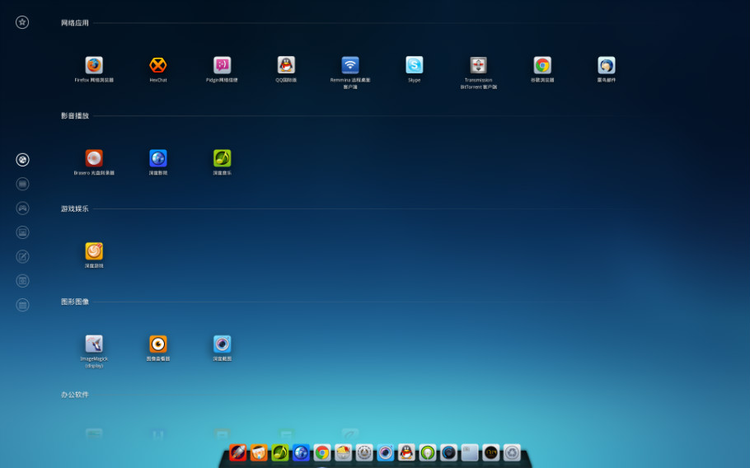The image size is (750, 468).
Task: Open the trash recycle icon in the dock
Action: coord(511,452)
